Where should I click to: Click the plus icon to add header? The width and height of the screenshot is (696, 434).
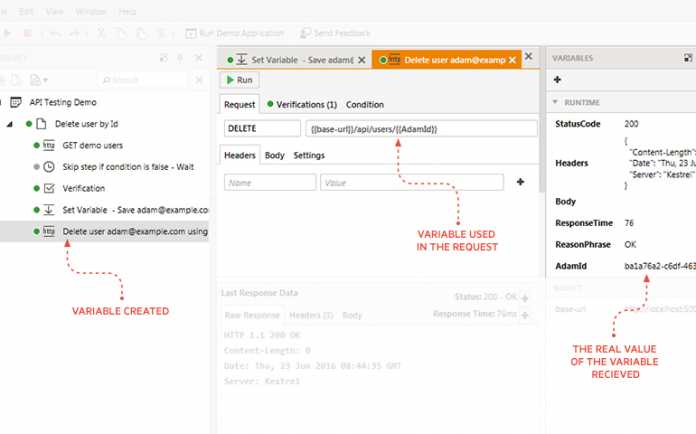[x=520, y=182]
